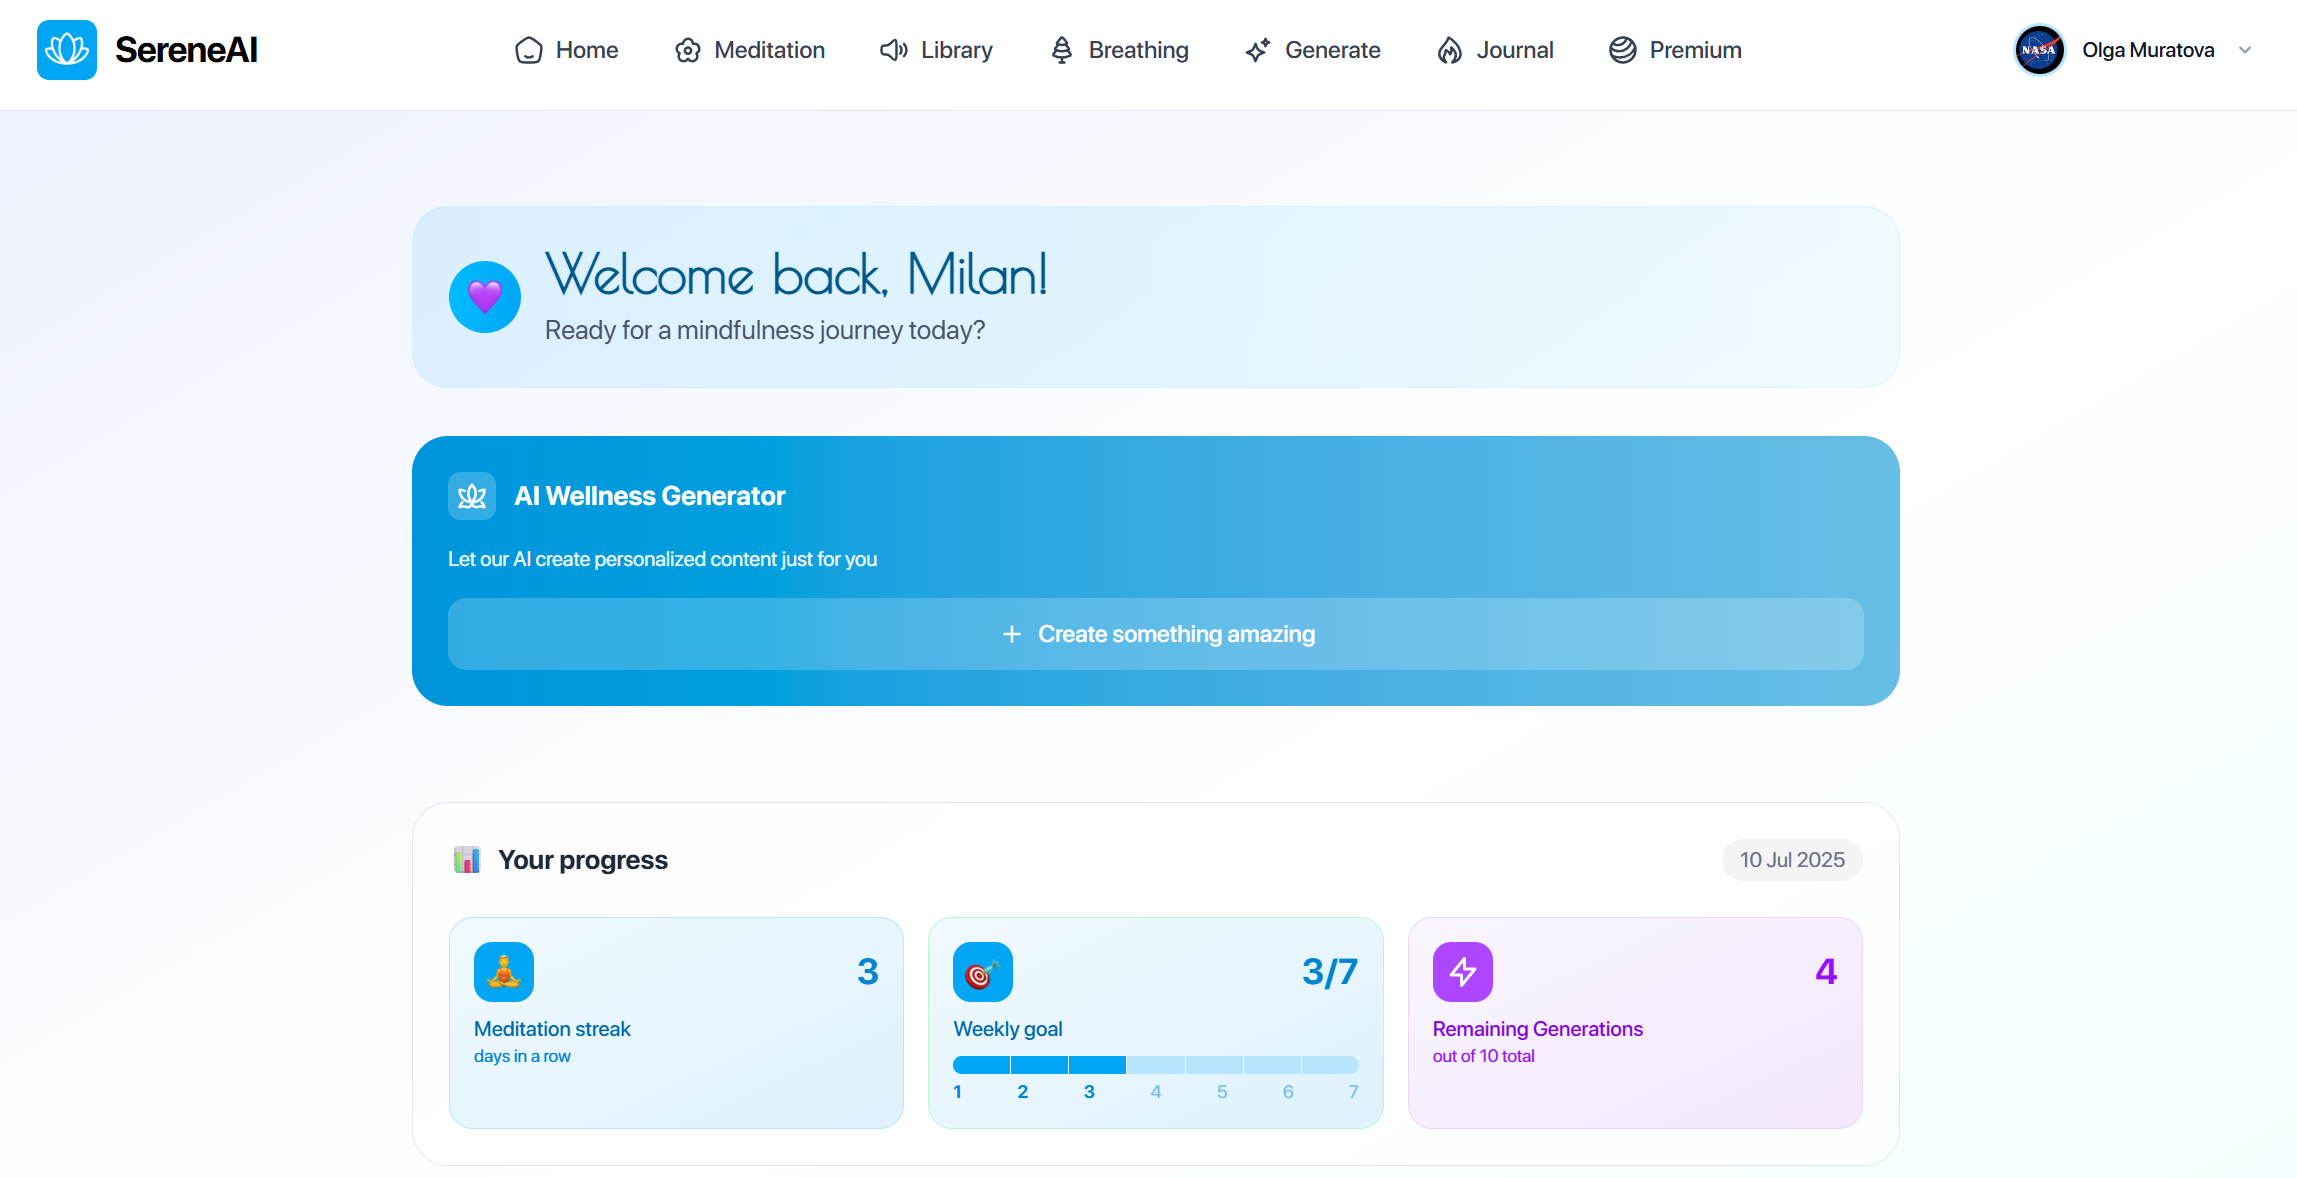Click the purple heart icon in welcome banner

click(485, 297)
